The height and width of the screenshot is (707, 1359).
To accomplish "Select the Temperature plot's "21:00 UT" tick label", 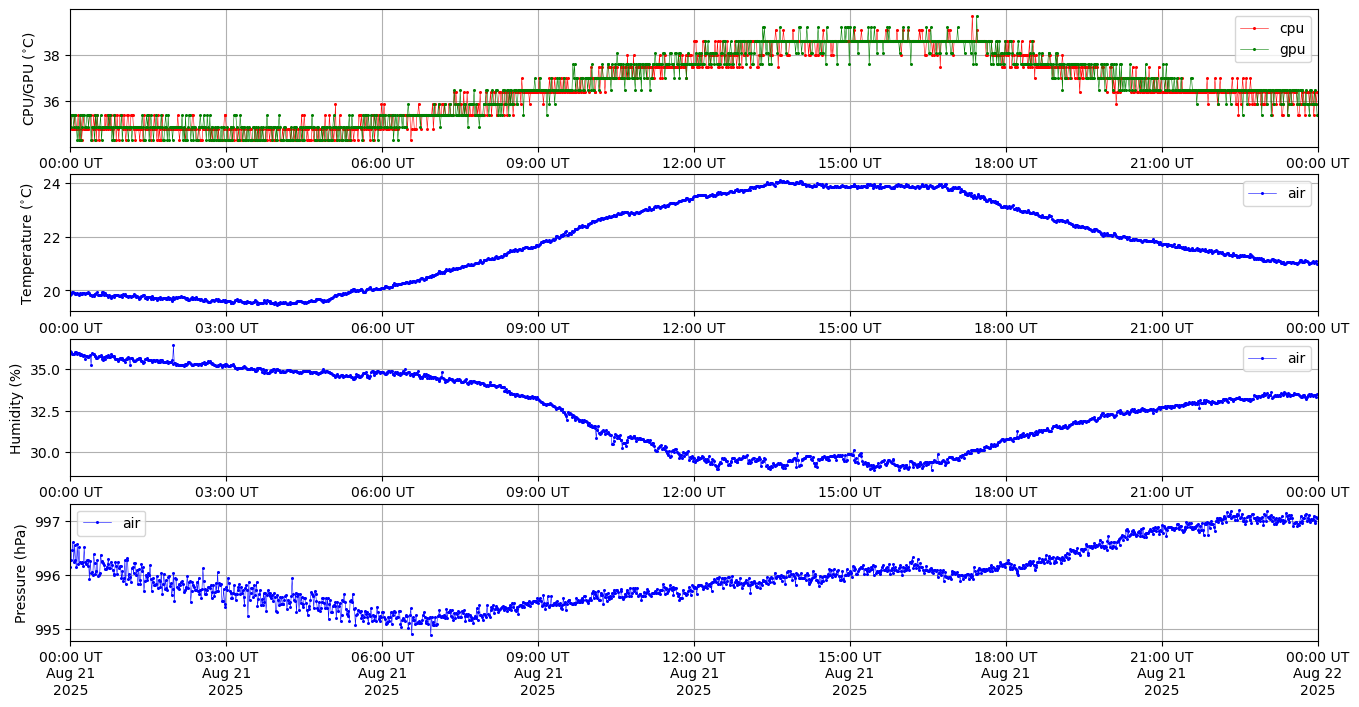I will (x=1162, y=328).
